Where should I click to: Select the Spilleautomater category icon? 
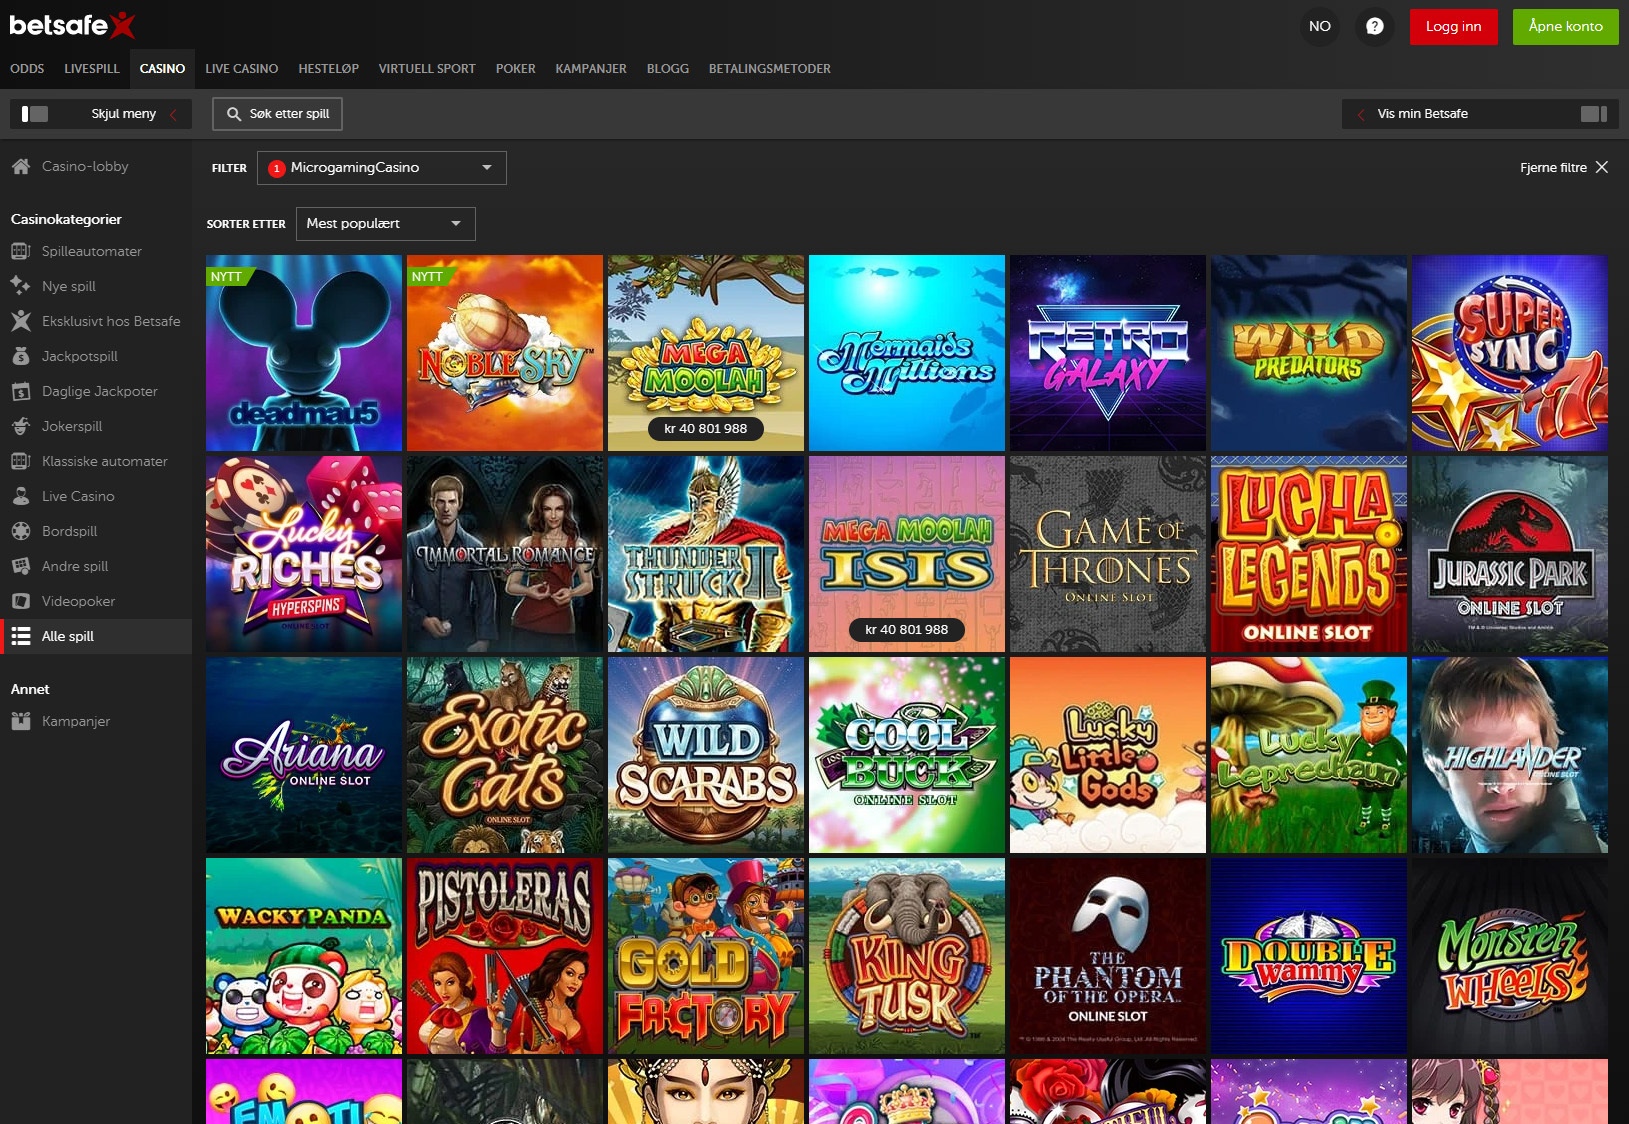point(20,251)
